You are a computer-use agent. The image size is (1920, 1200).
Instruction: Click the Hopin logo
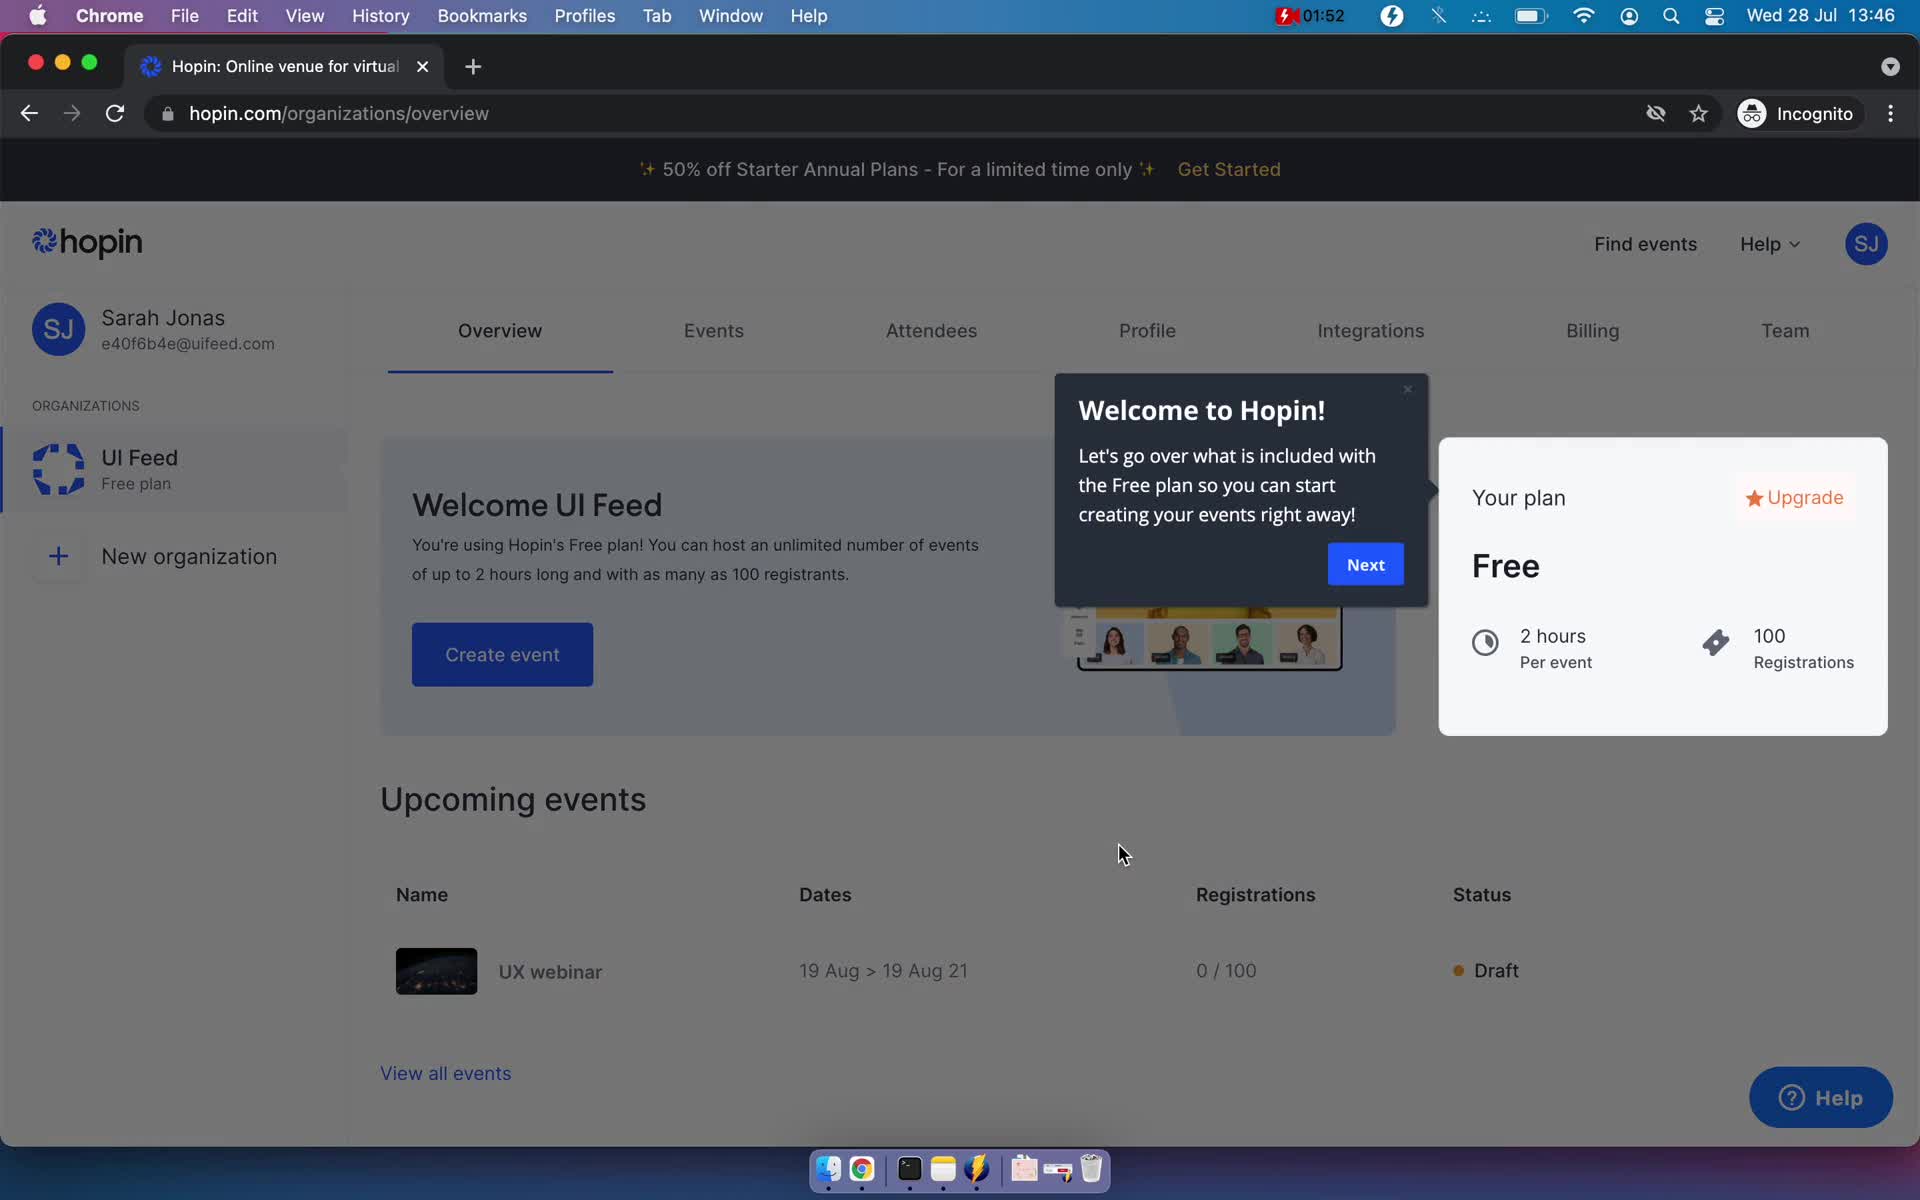tap(87, 243)
